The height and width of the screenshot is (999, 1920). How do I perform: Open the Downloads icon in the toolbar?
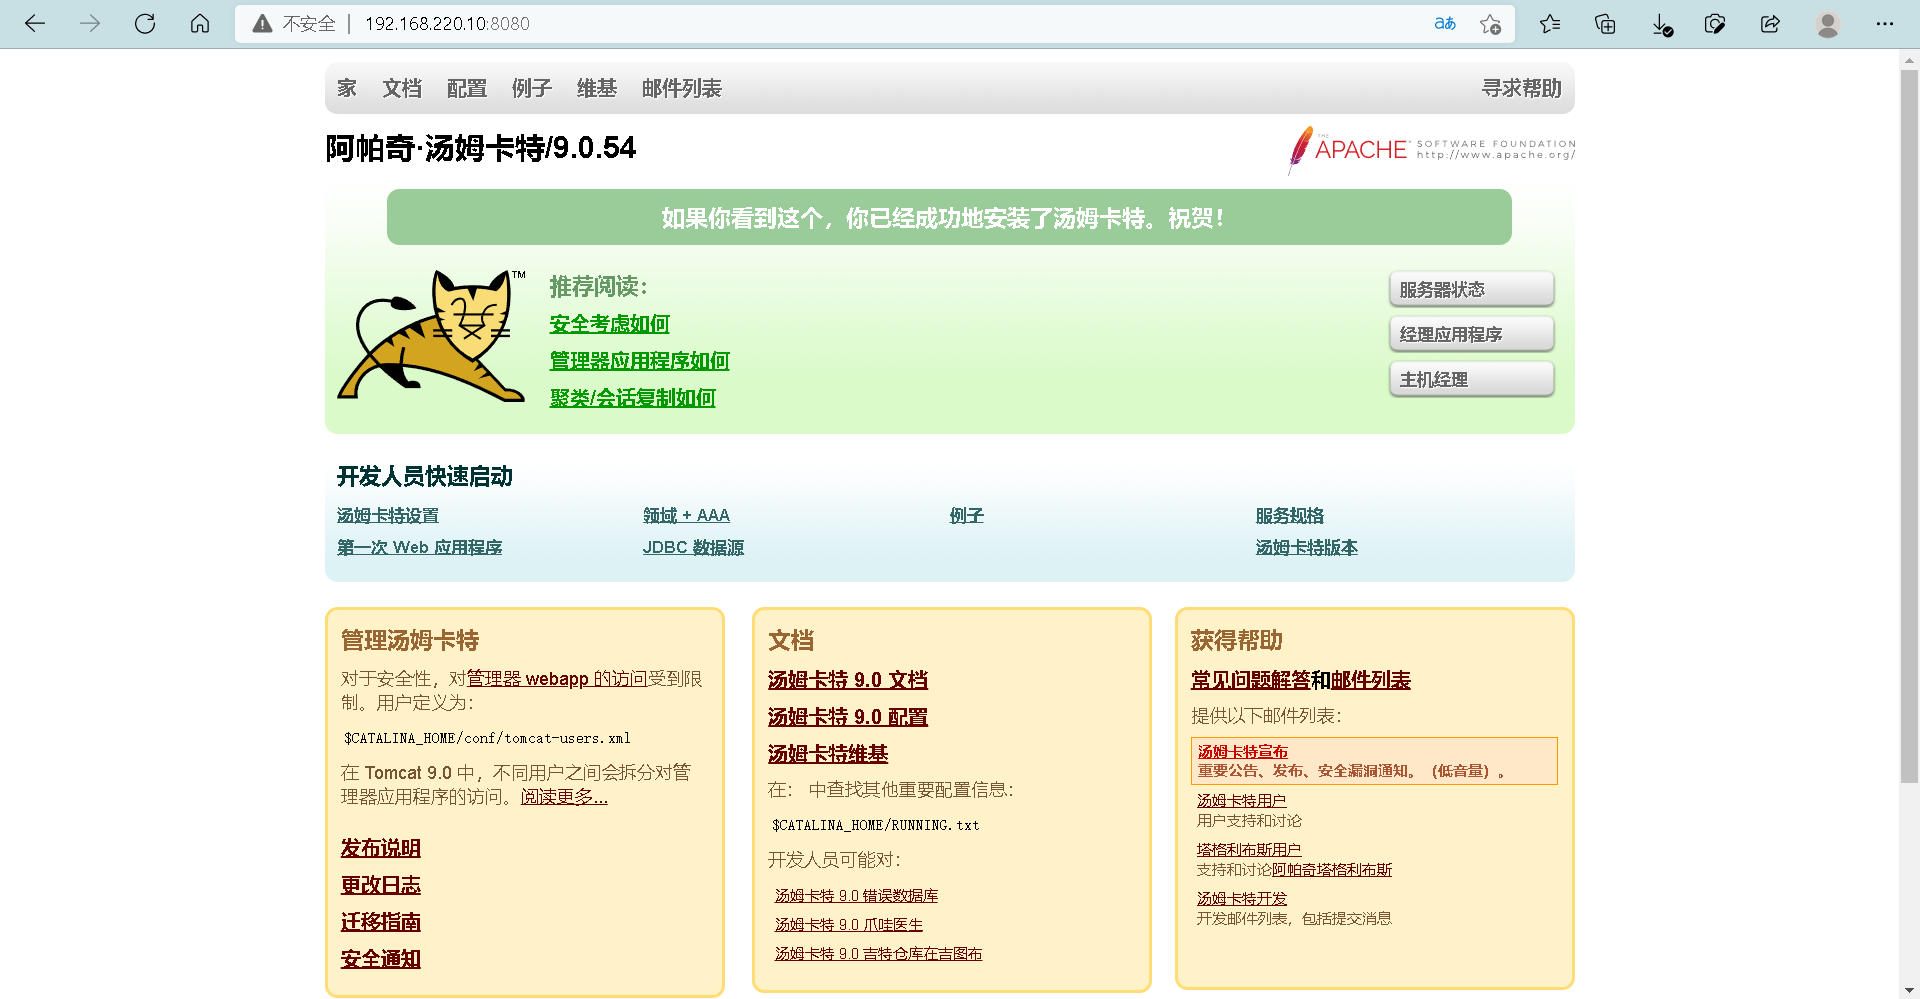click(1661, 24)
